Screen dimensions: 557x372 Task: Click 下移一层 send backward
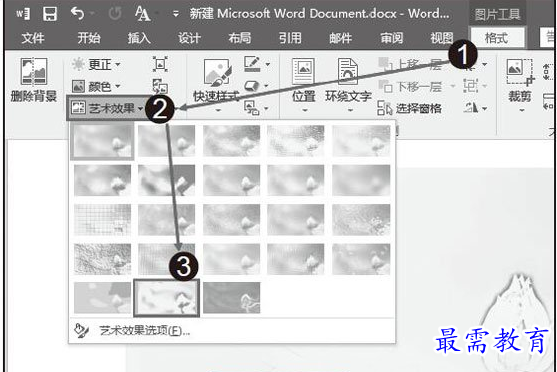pyautogui.click(x=410, y=87)
